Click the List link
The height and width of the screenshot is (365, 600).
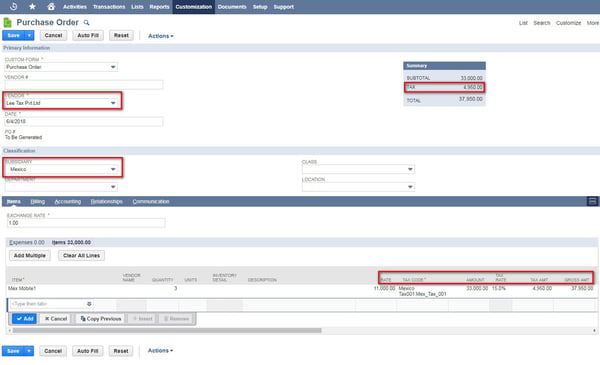[523, 23]
